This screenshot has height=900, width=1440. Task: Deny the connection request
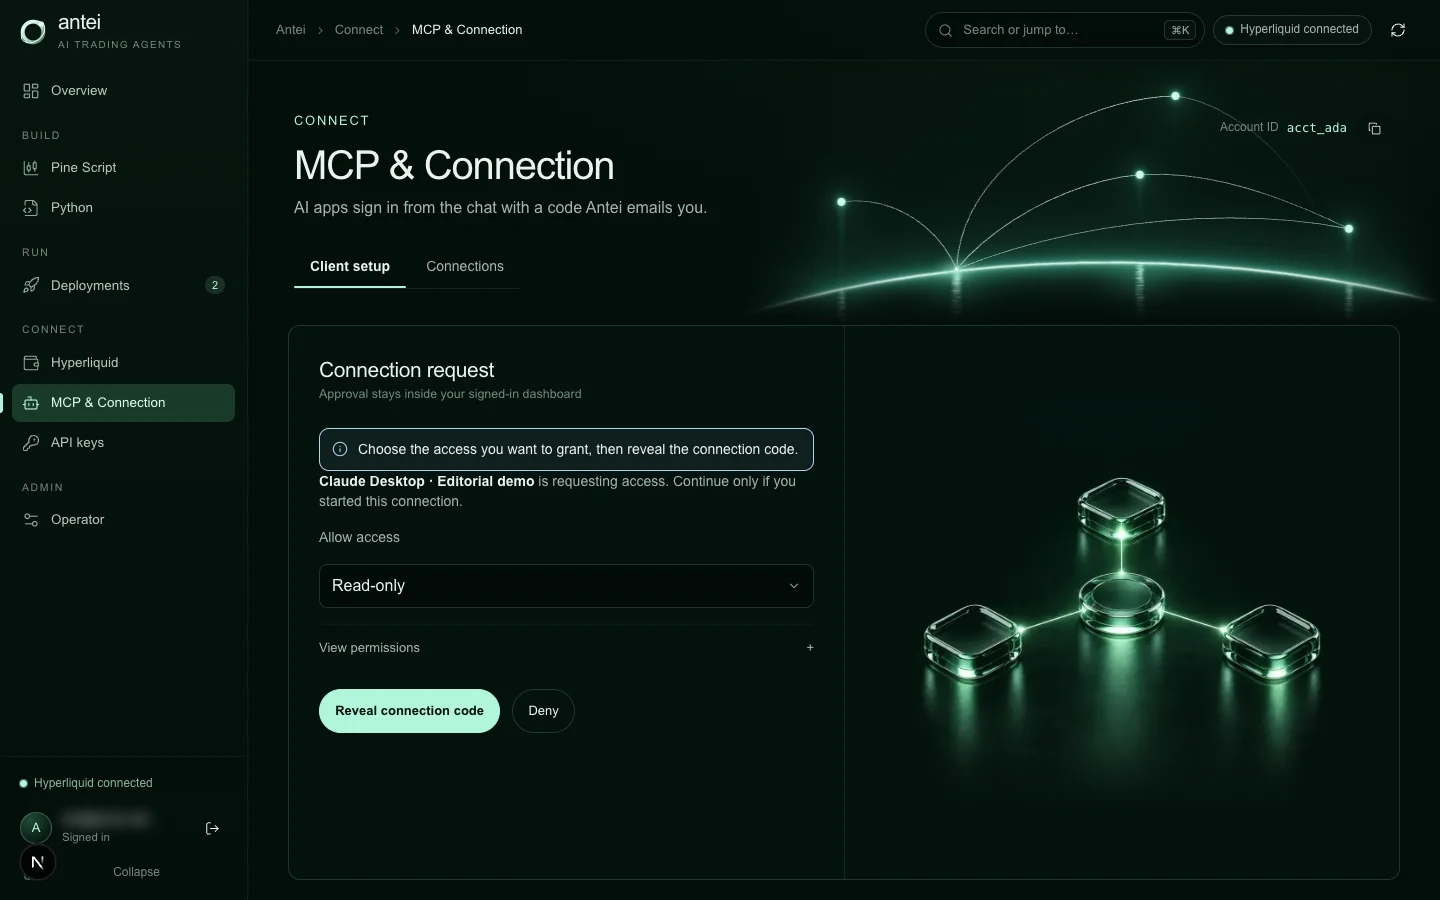click(x=543, y=711)
